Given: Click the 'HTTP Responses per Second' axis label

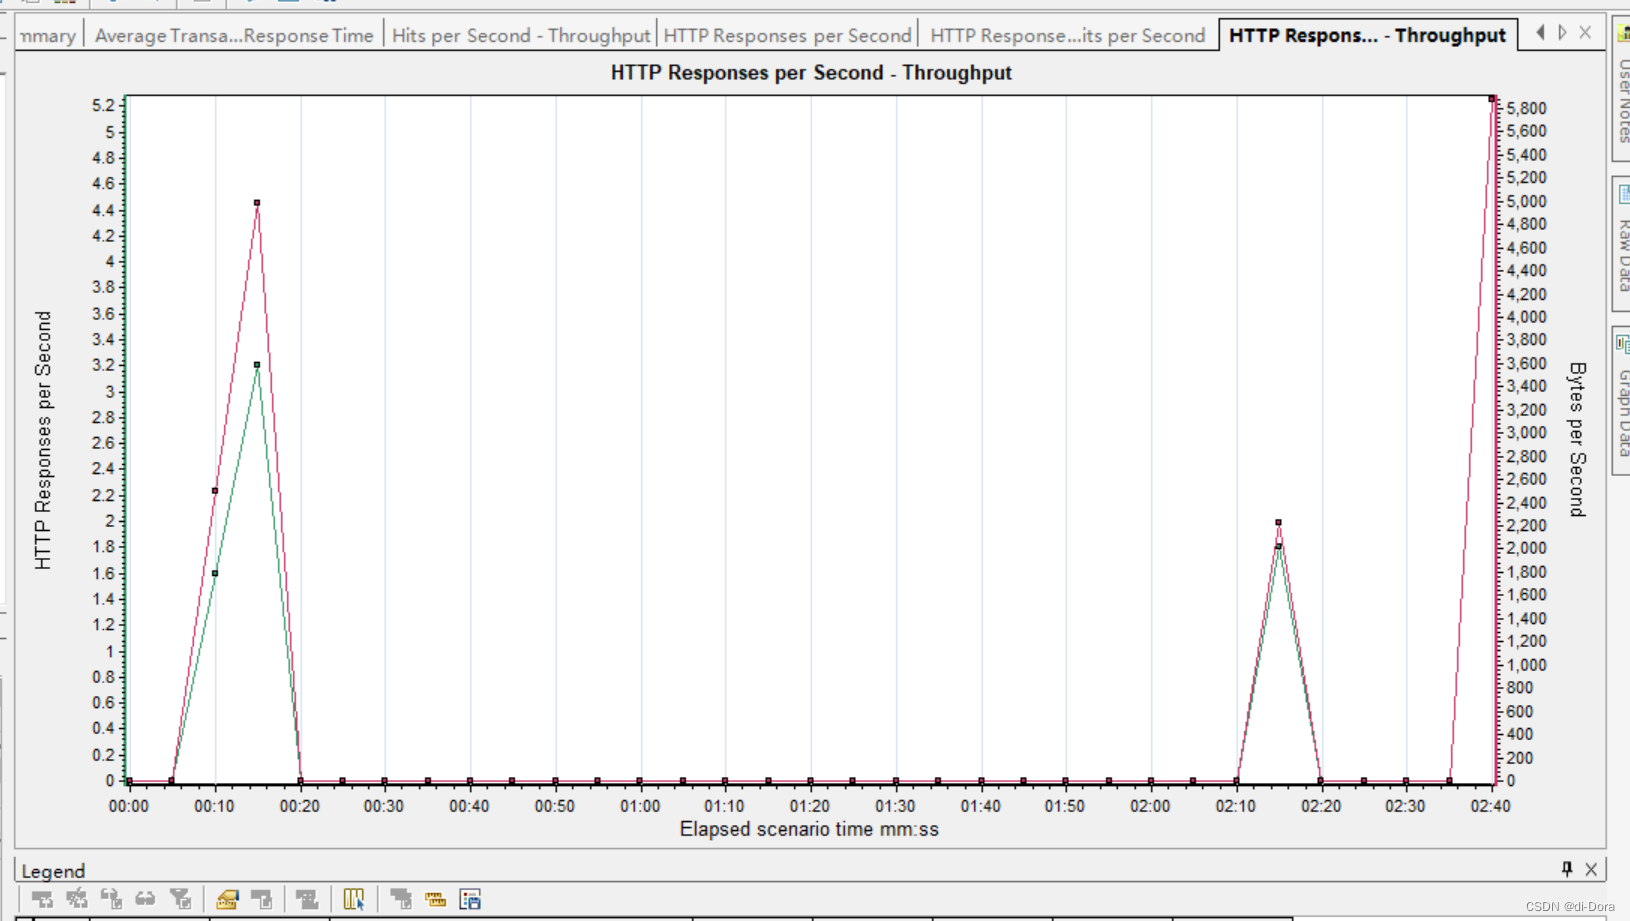Looking at the screenshot, I should [x=43, y=440].
